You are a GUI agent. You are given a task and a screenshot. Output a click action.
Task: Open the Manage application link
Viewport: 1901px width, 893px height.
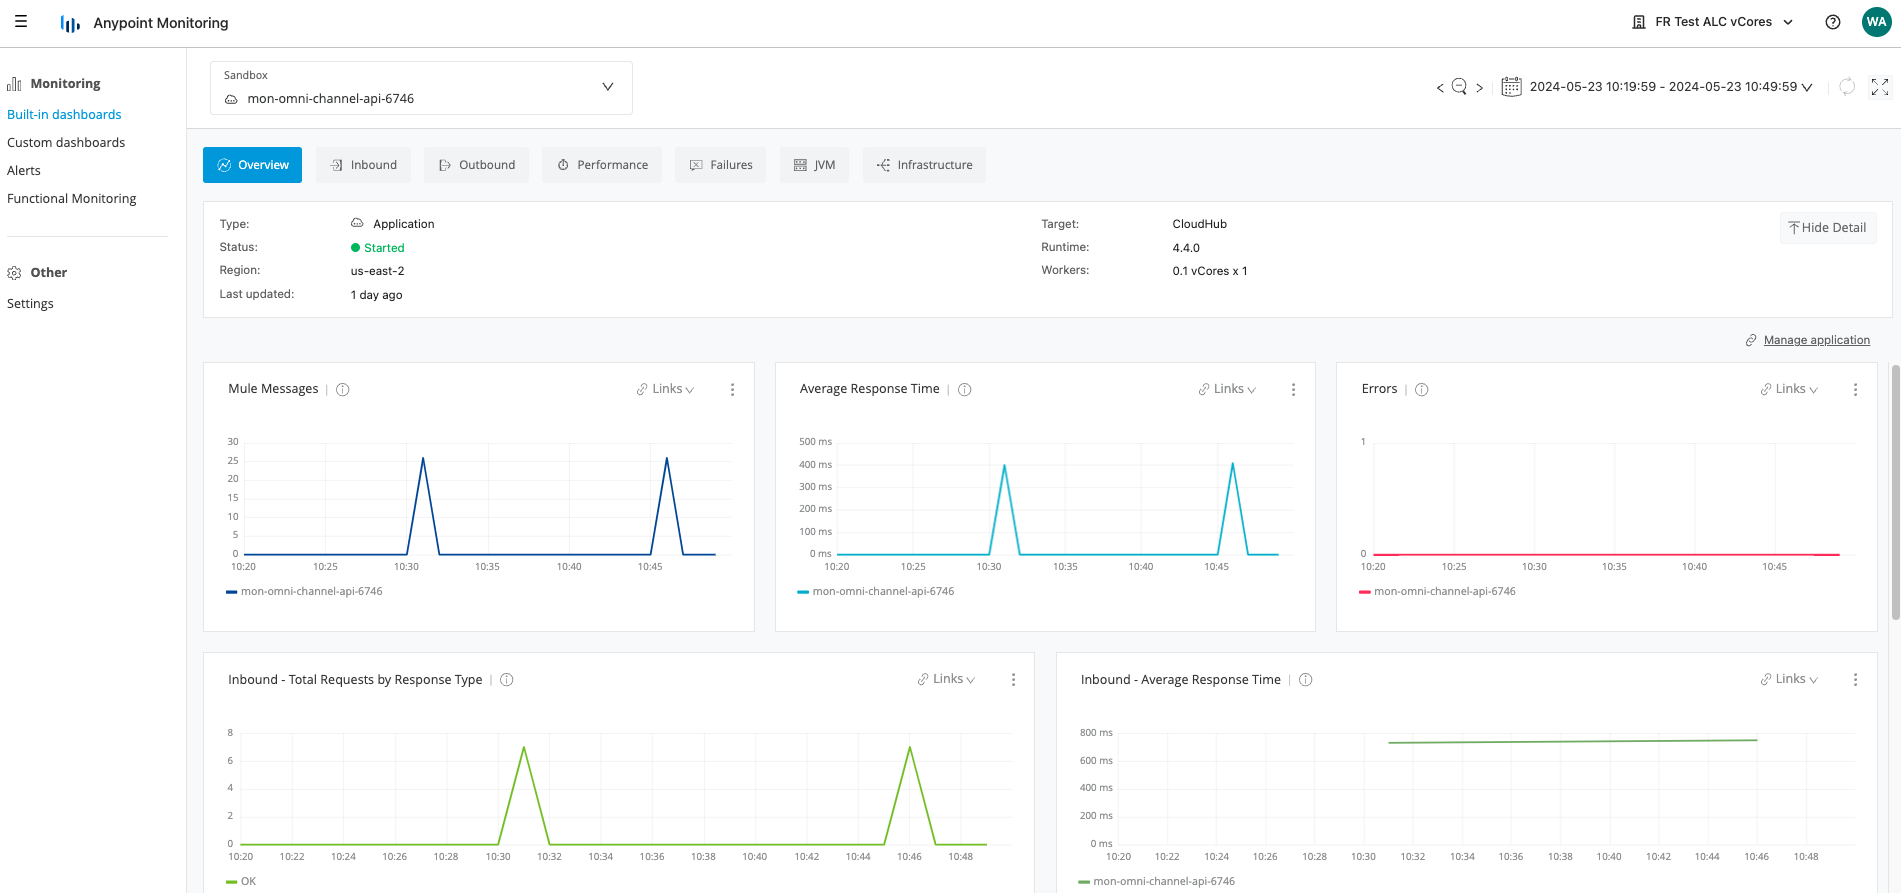click(1816, 340)
